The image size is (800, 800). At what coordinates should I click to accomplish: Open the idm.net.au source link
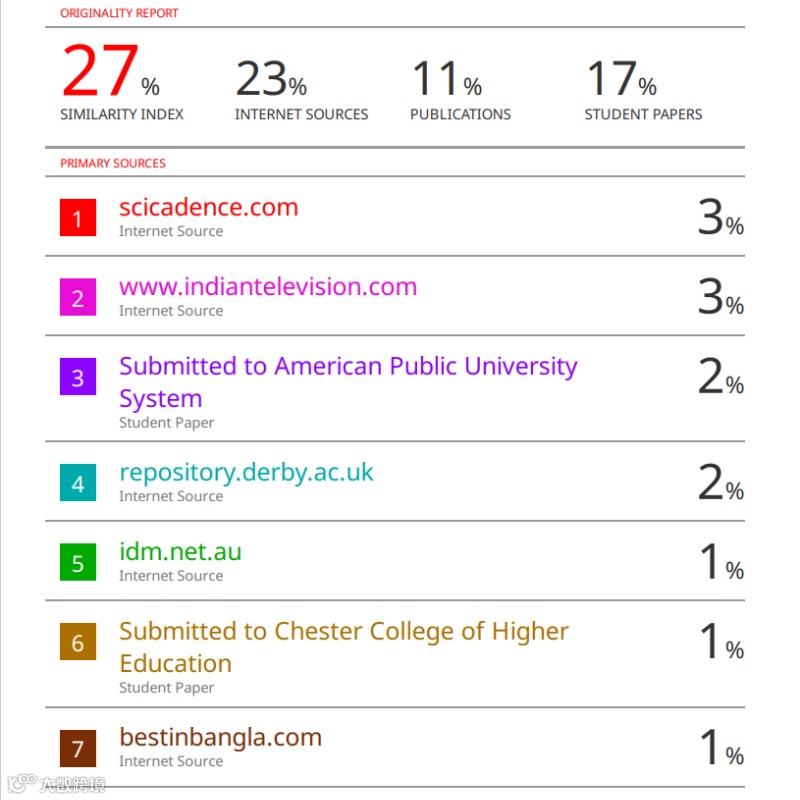180,552
